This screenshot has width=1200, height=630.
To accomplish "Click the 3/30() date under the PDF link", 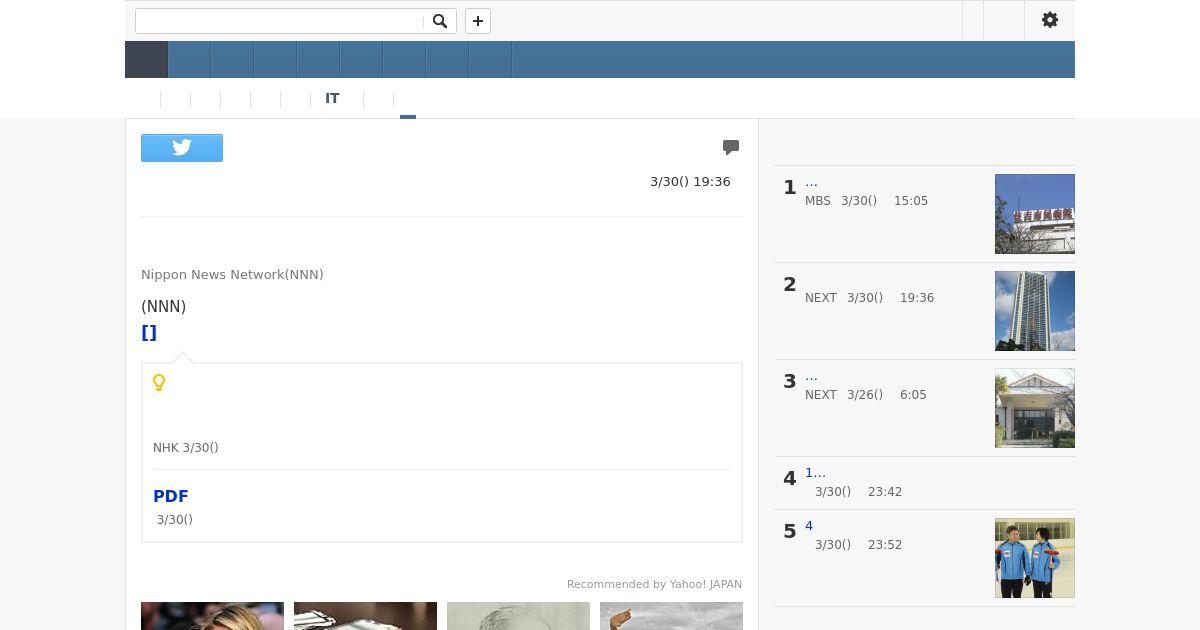I will [175, 520].
